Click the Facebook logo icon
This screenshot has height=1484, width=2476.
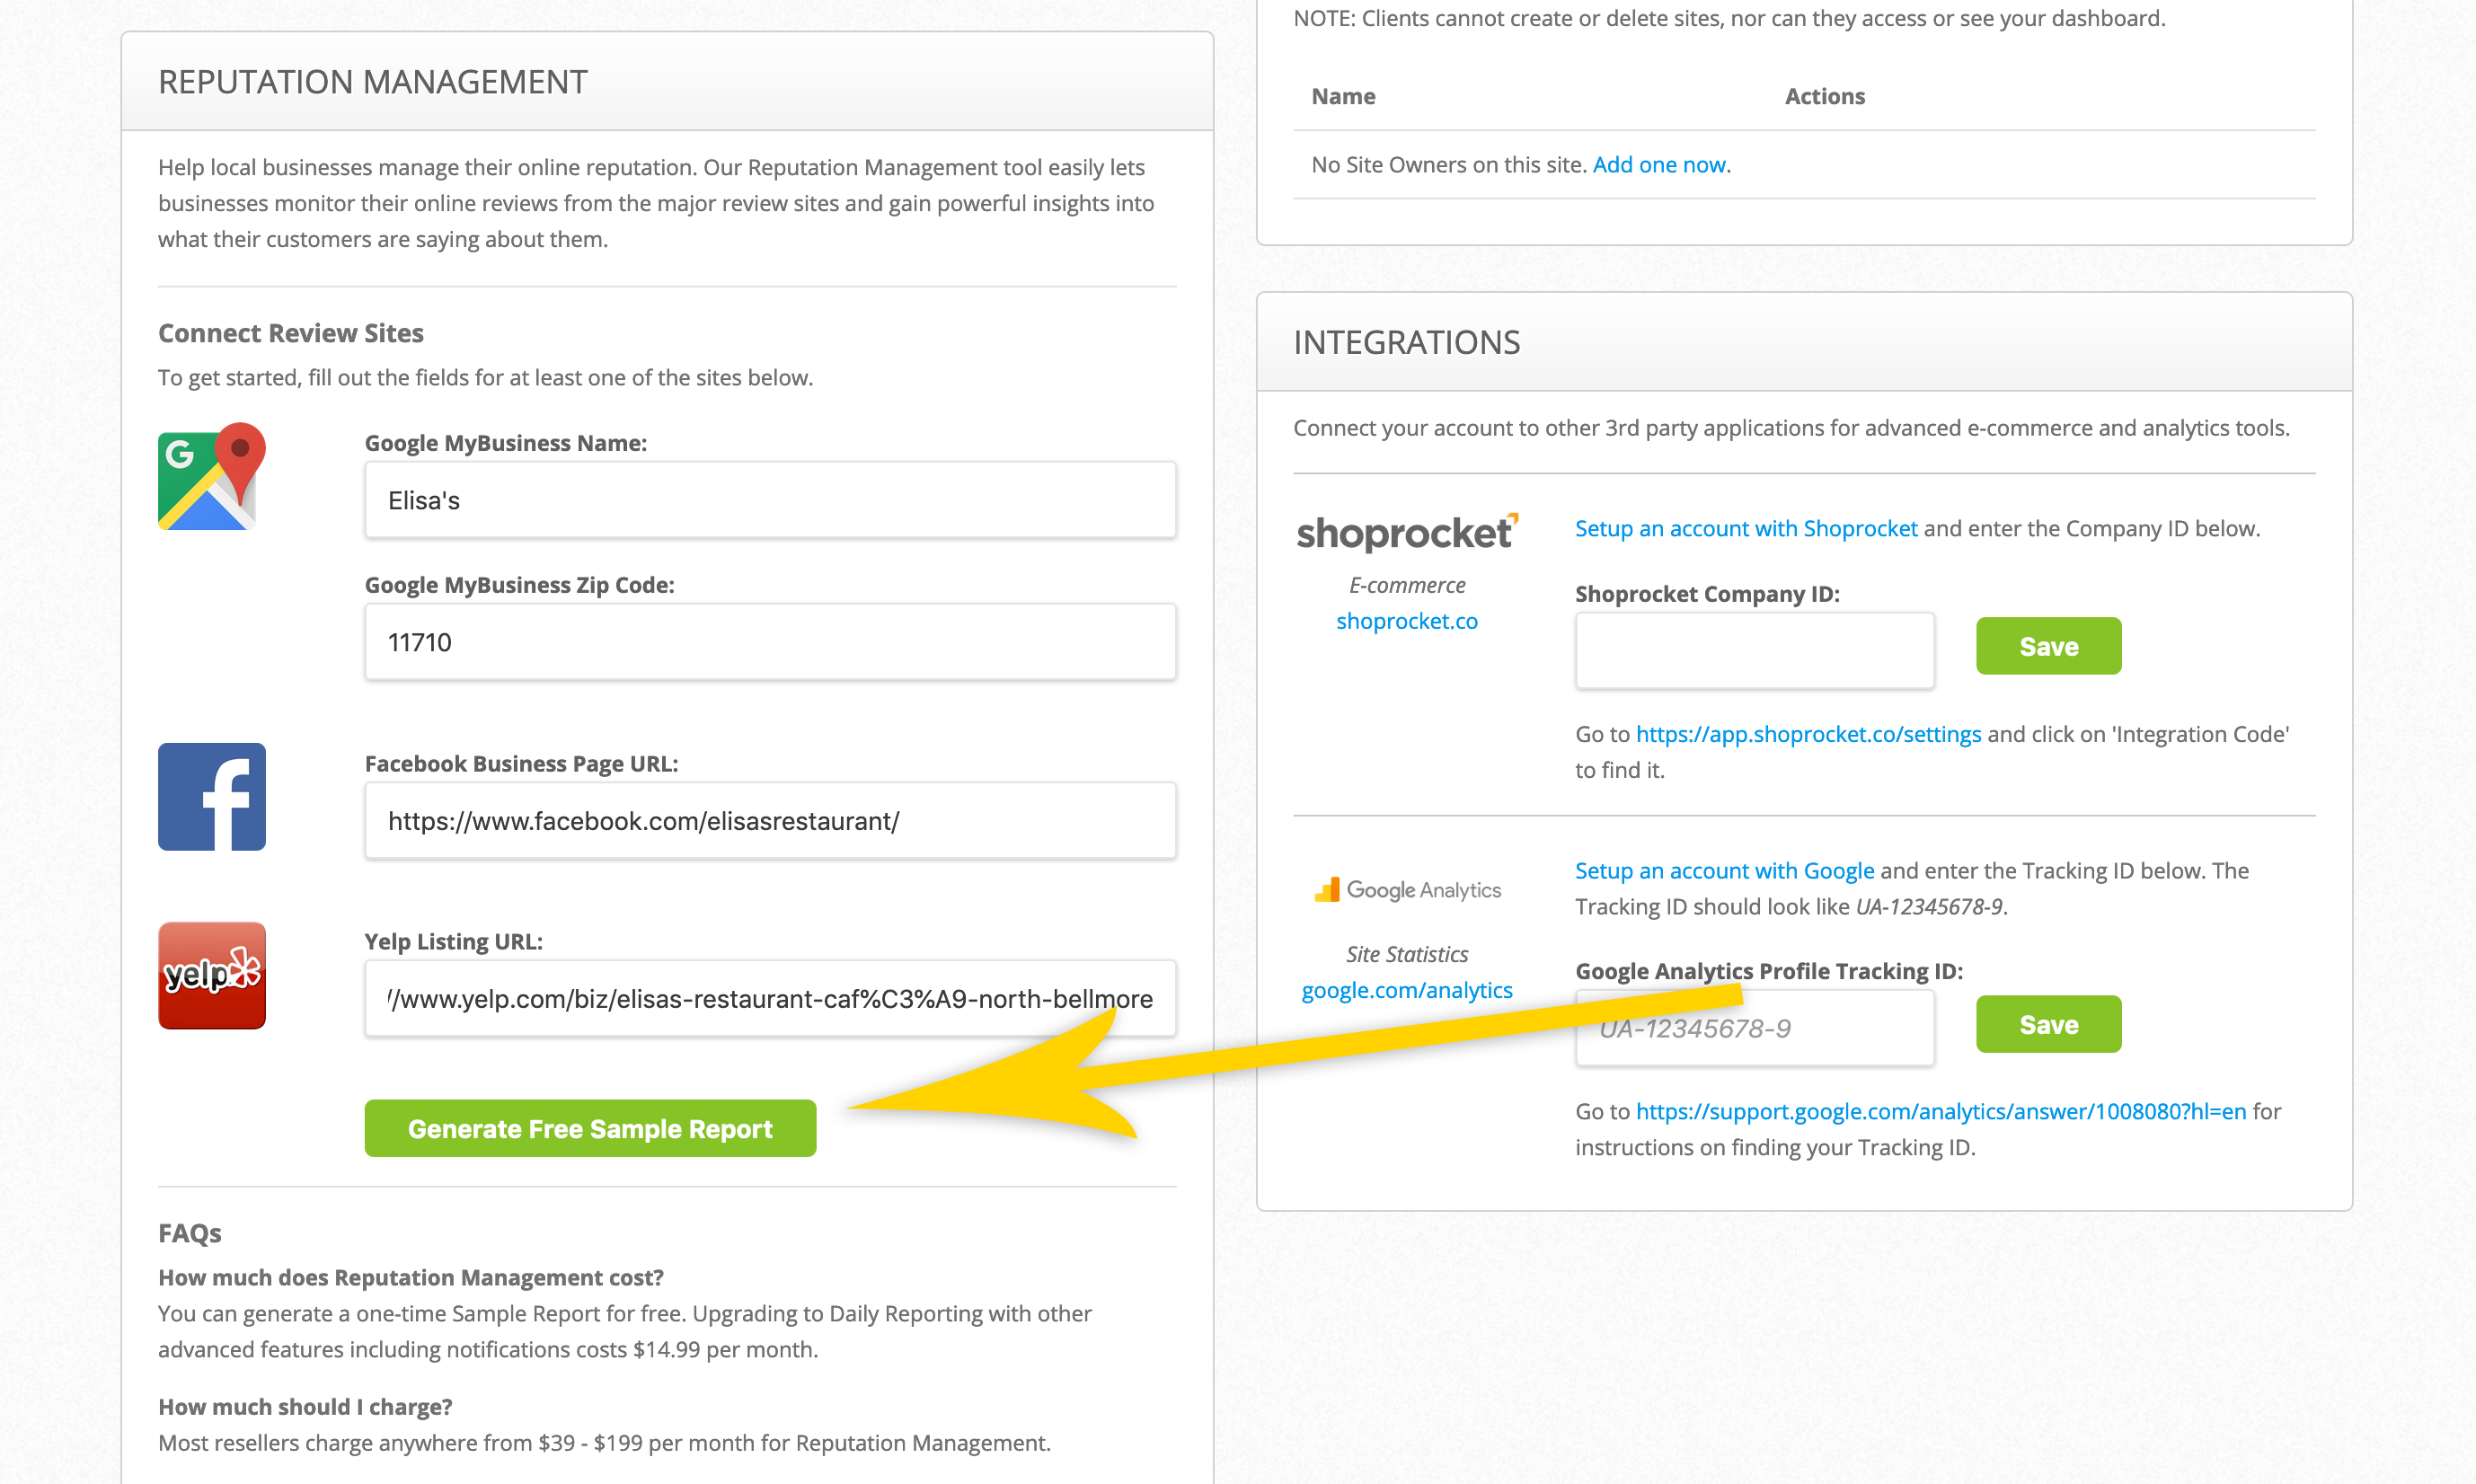point(212,796)
